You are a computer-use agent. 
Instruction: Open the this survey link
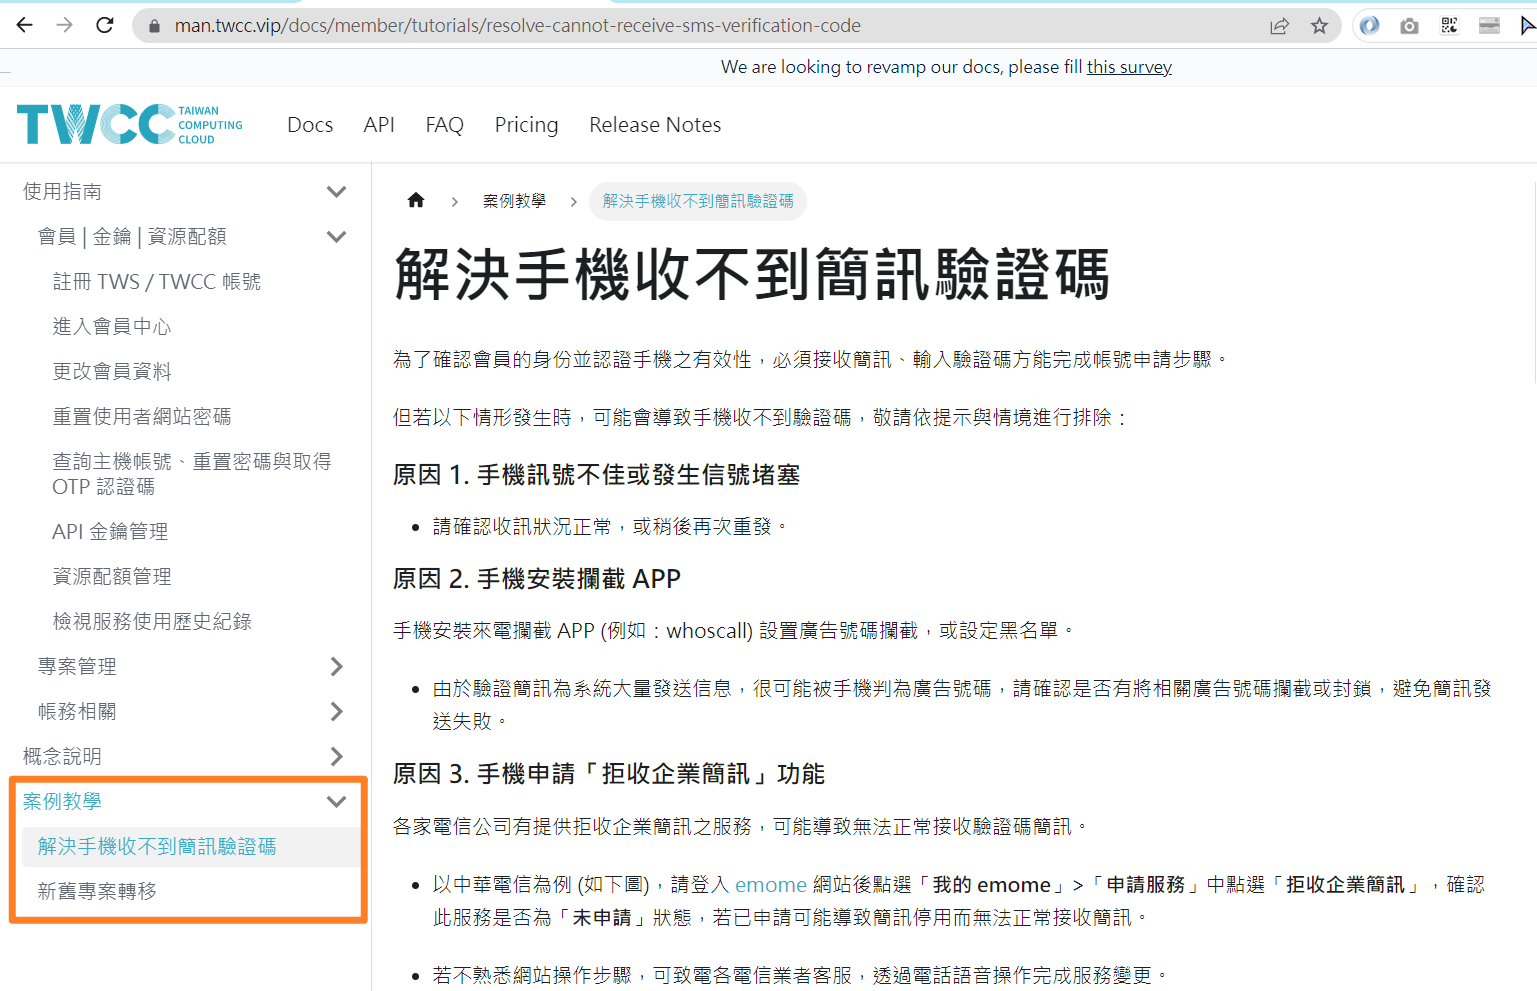click(x=1129, y=67)
